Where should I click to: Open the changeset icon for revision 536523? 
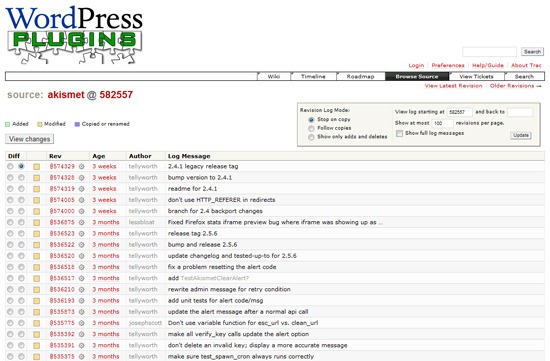pos(81,234)
